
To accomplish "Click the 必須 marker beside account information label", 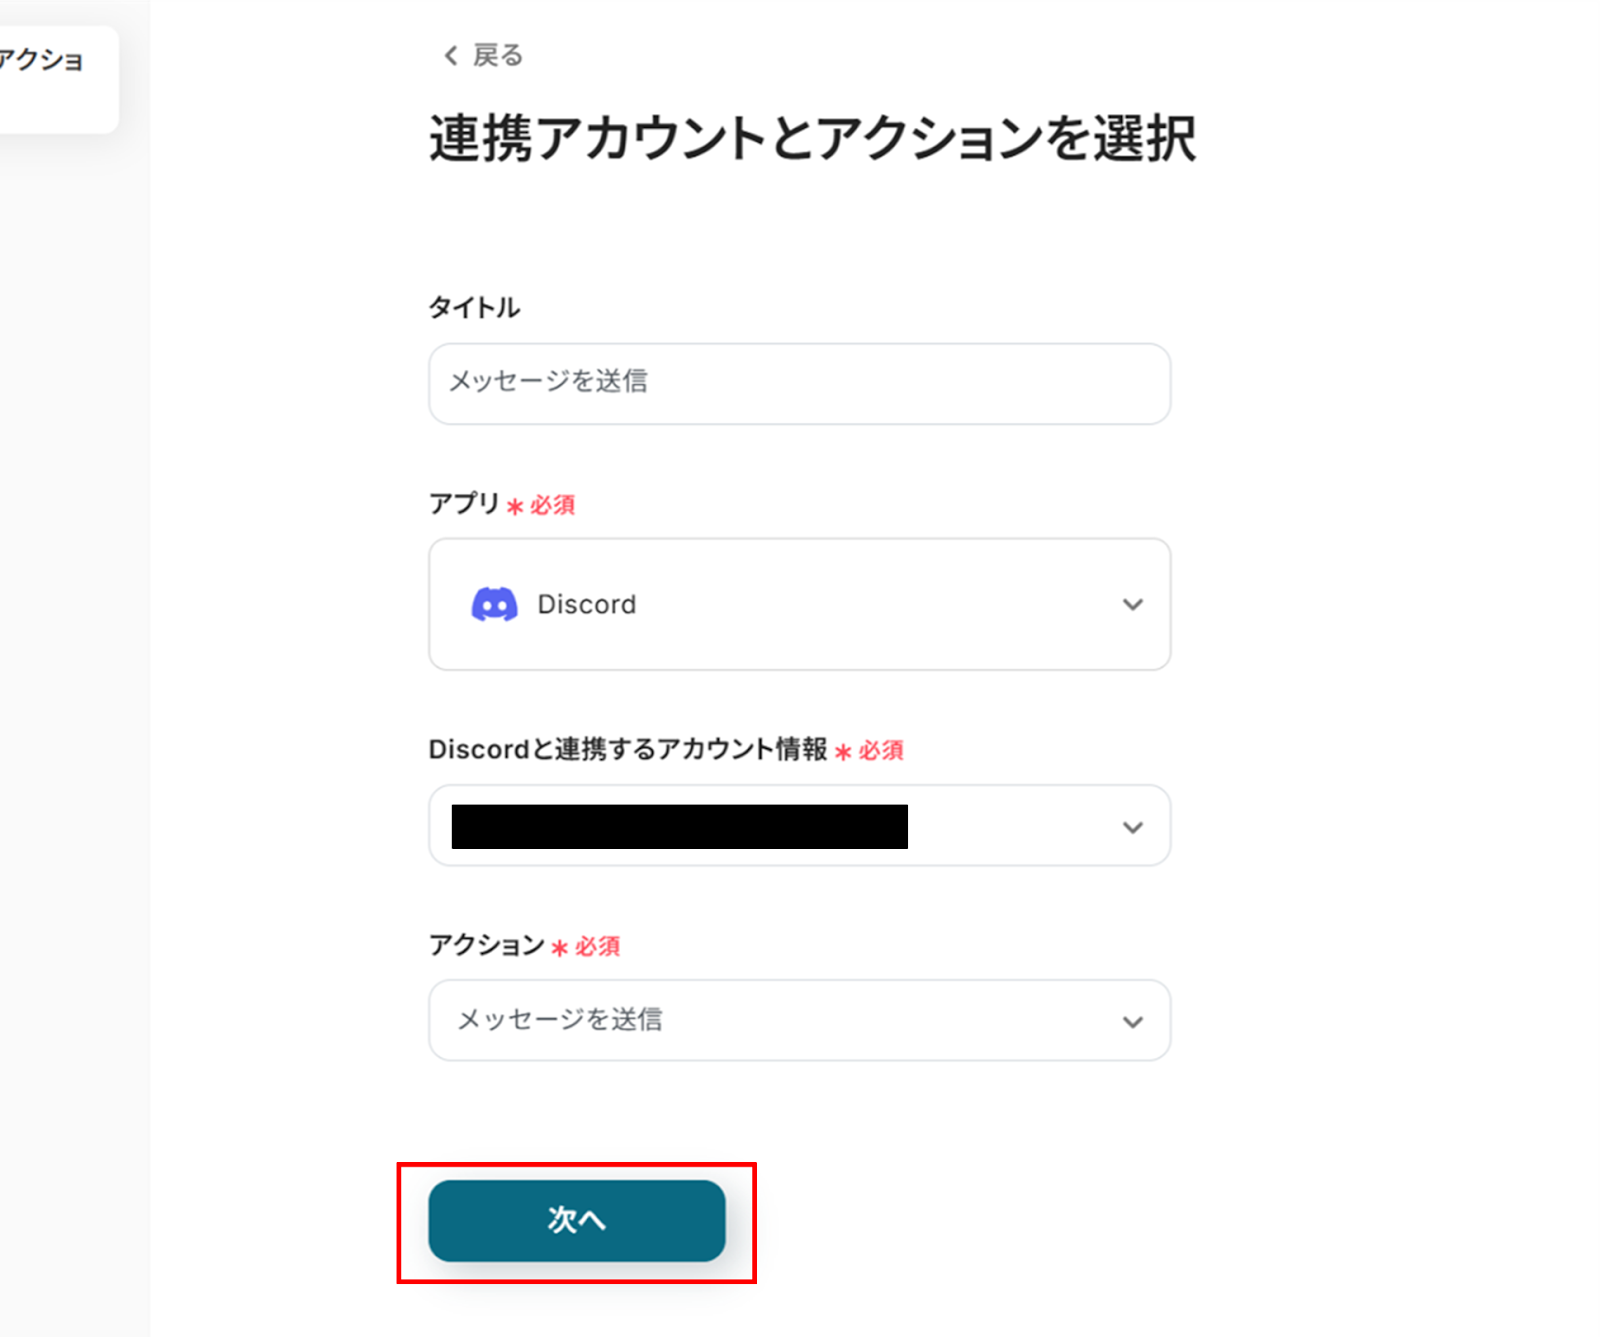I will click(x=879, y=750).
